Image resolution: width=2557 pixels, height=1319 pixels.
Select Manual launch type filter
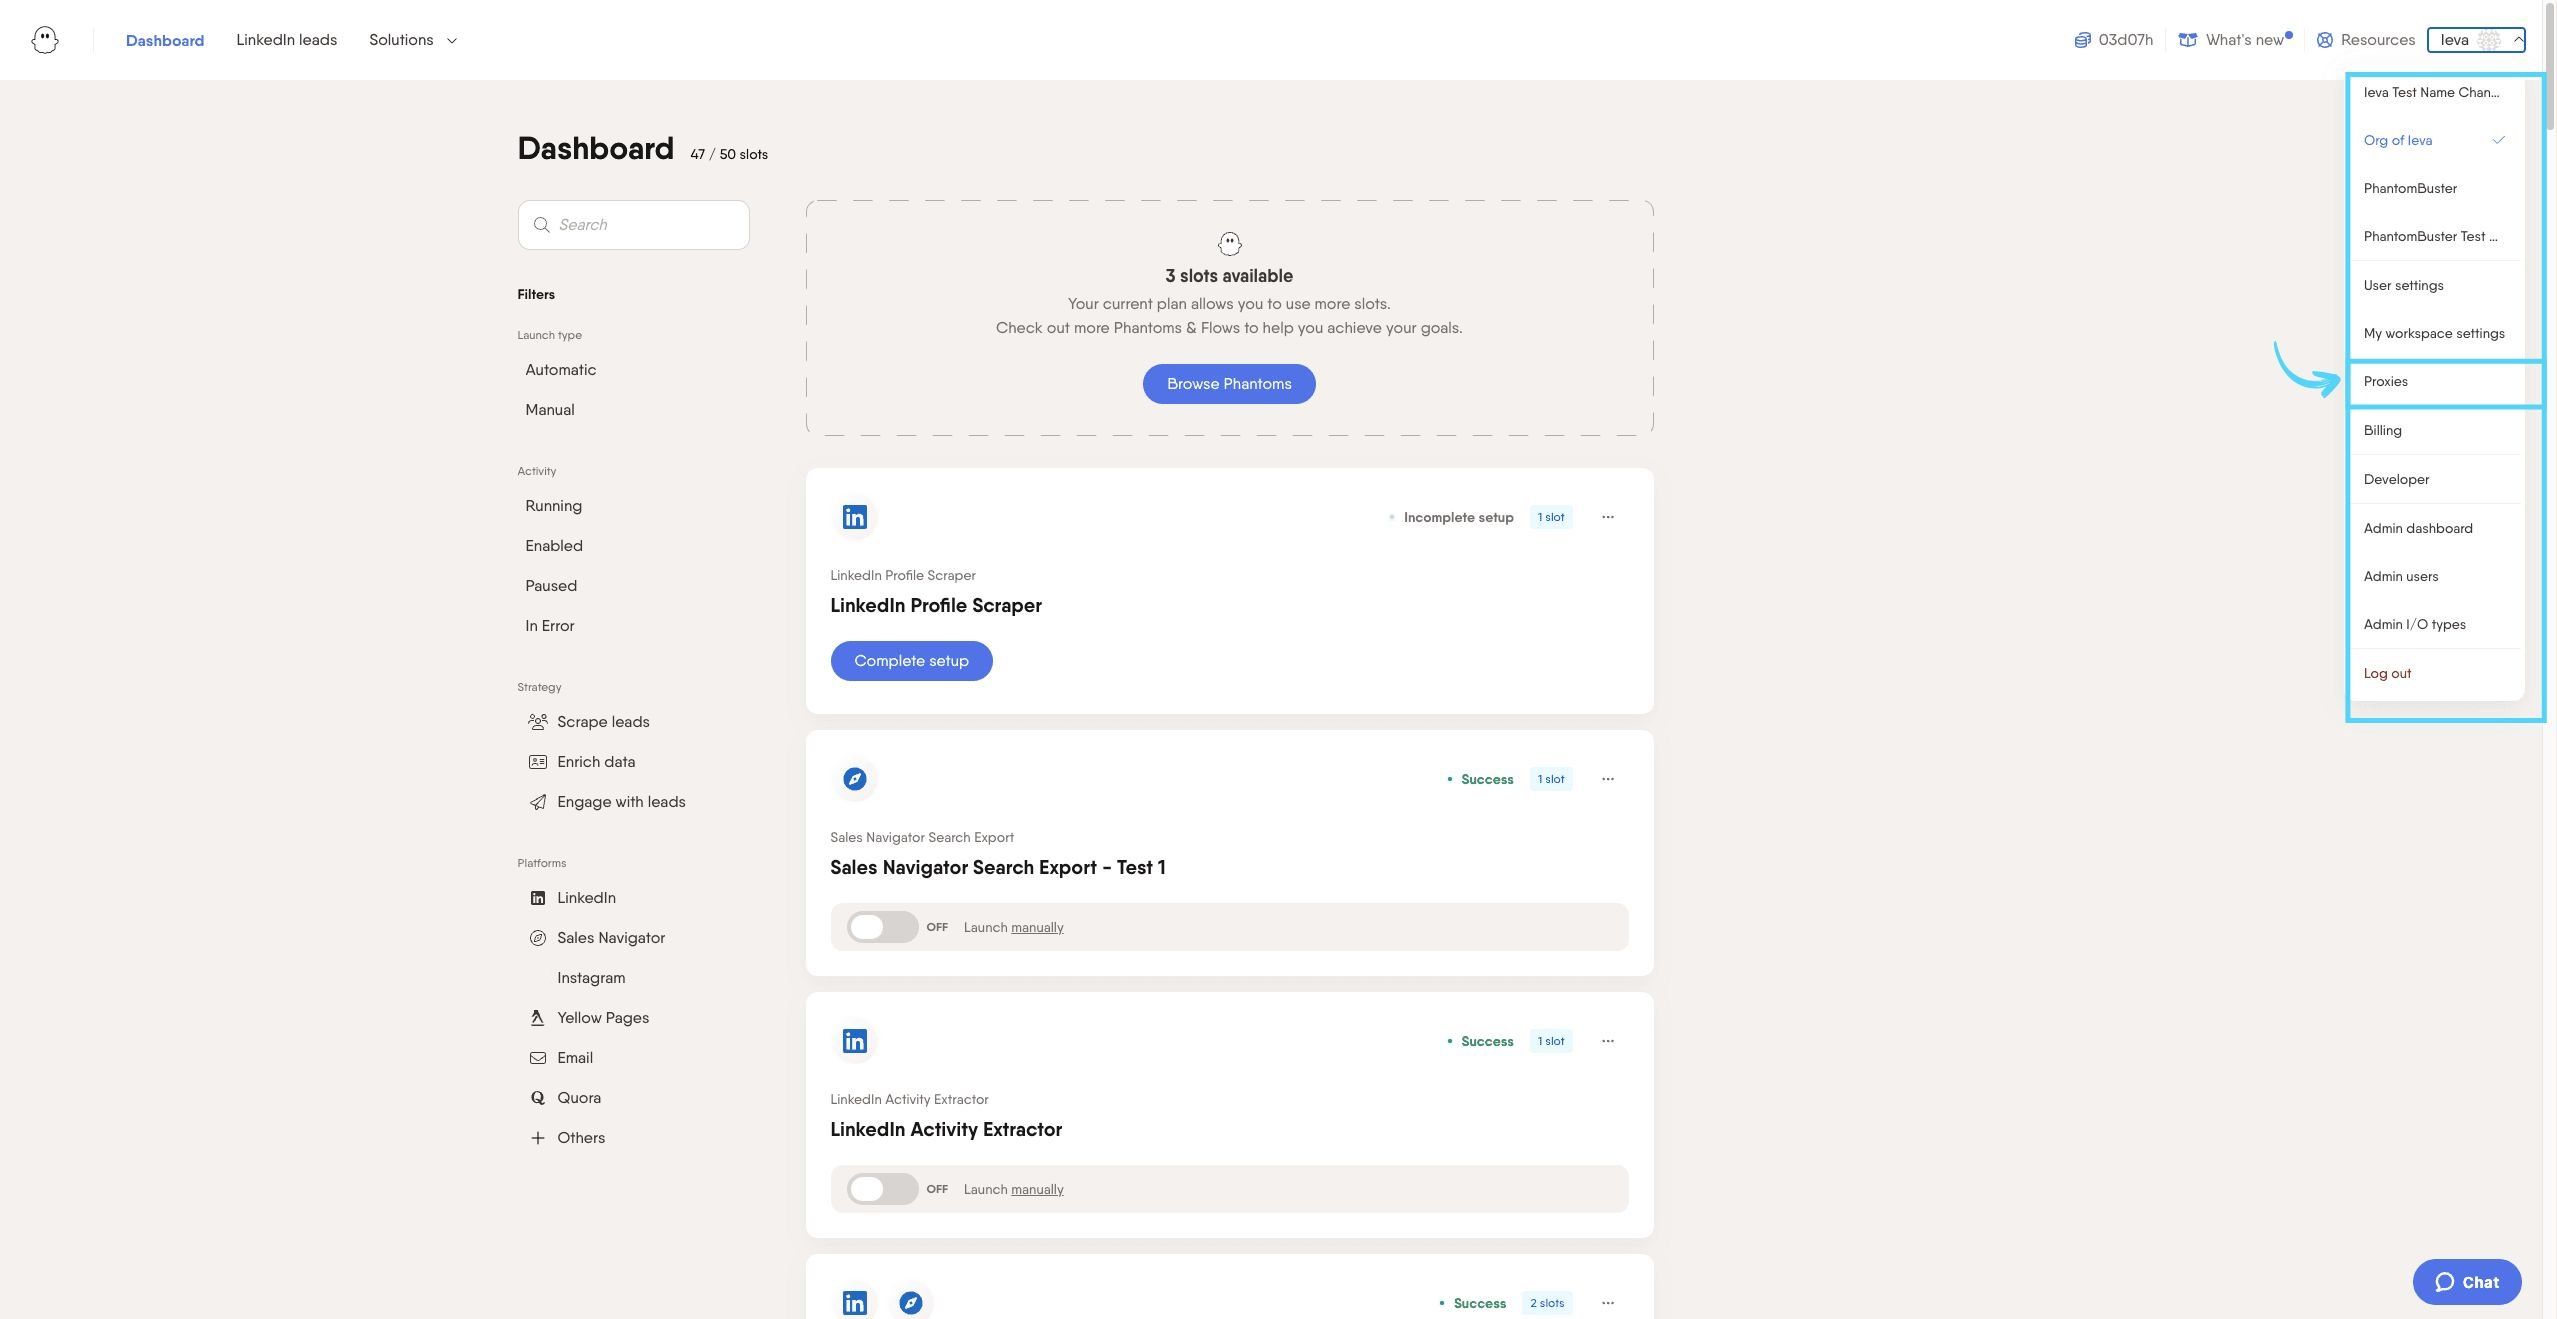(550, 410)
